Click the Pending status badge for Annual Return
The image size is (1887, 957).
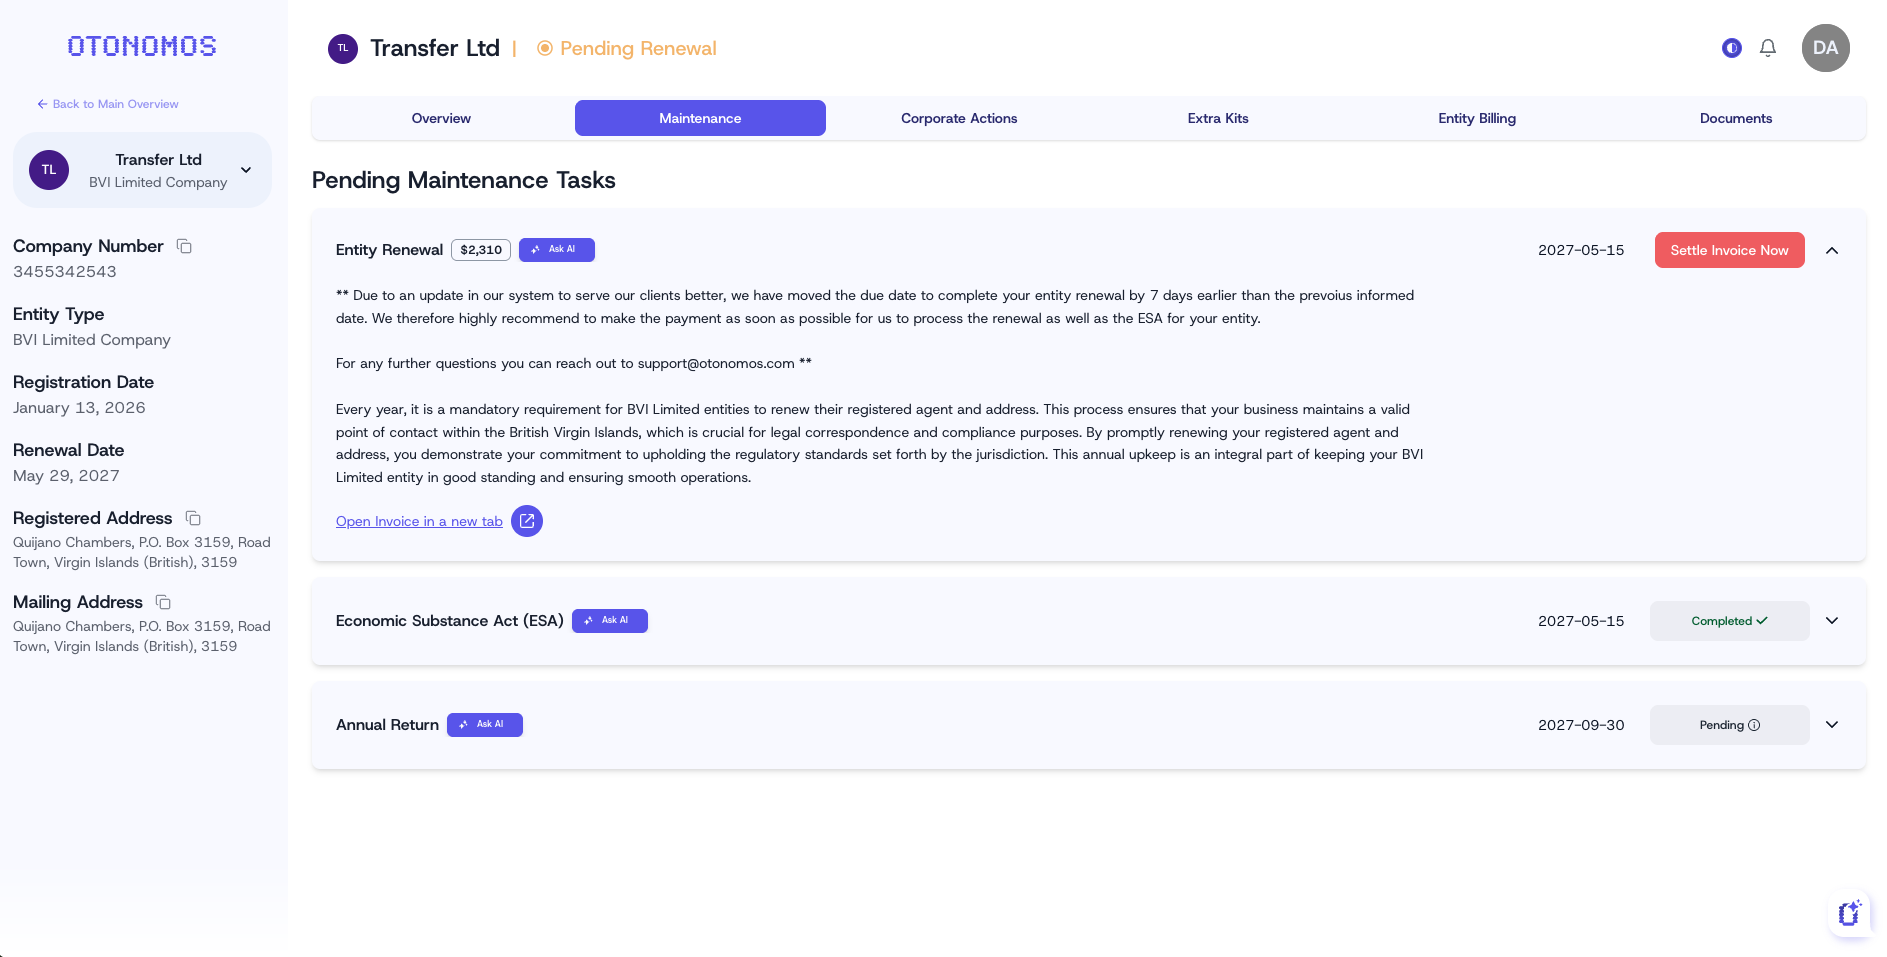(1728, 725)
